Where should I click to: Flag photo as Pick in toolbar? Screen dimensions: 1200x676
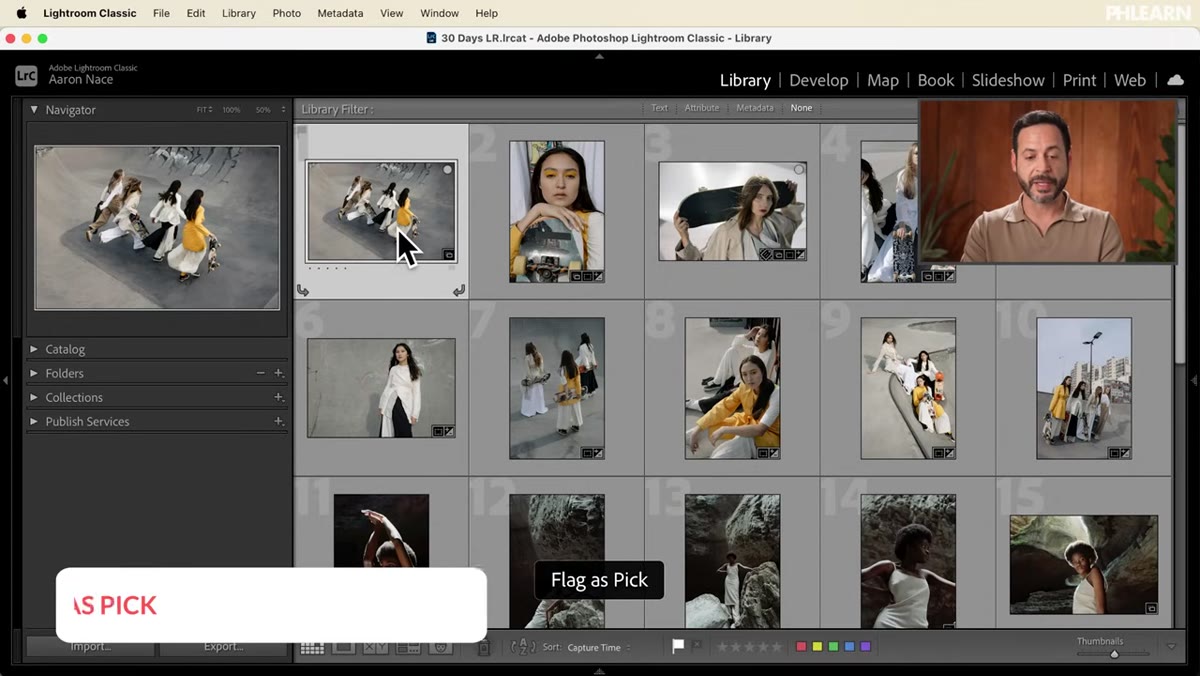(x=678, y=647)
